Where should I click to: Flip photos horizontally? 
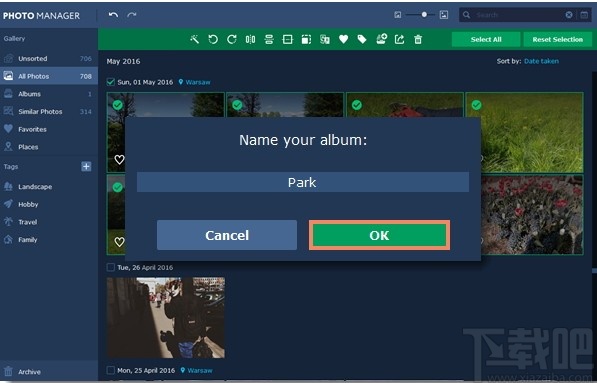(250, 39)
